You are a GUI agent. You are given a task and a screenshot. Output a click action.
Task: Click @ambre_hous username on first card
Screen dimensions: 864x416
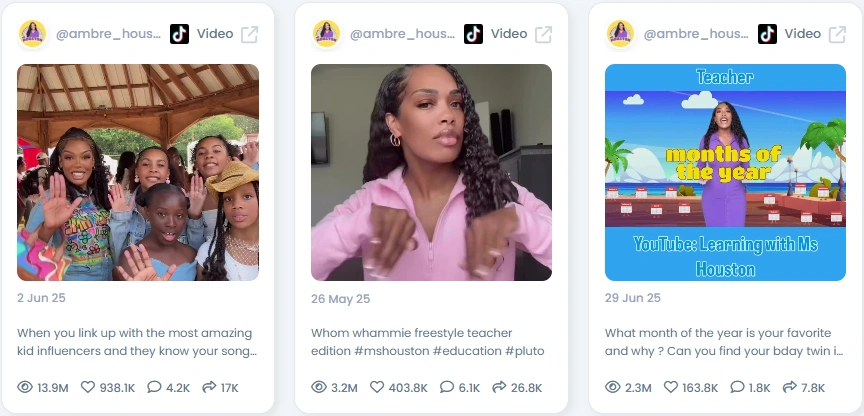click(x=109, y=34)
